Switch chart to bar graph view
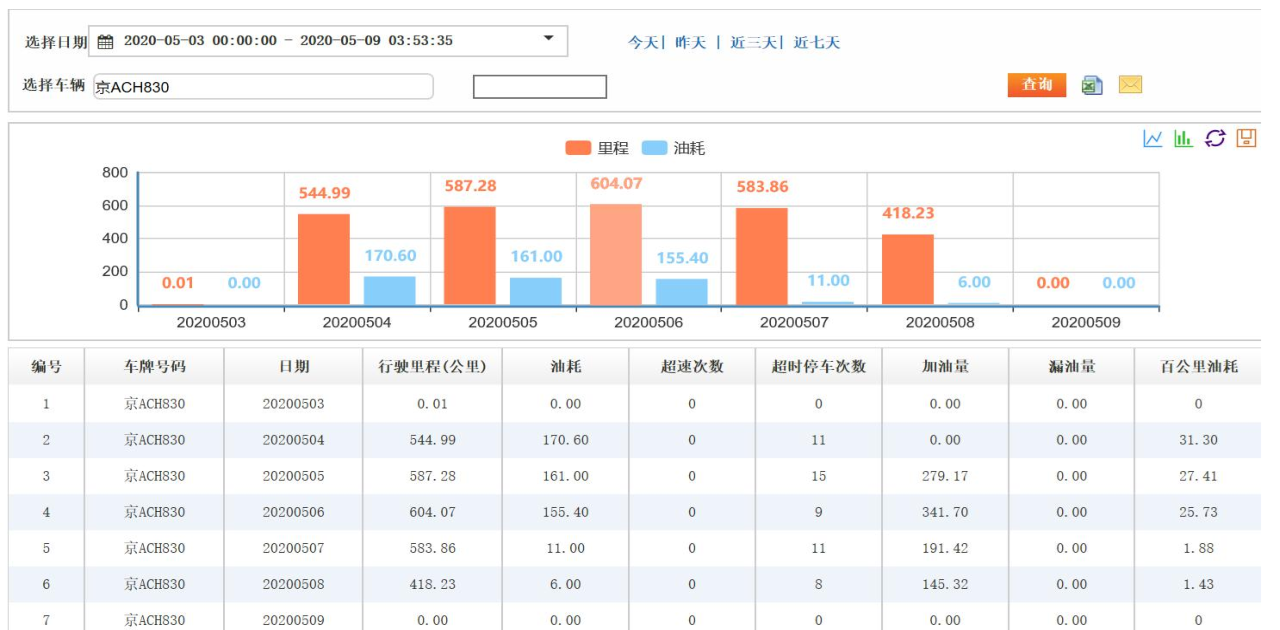1280x630 pixels. coord(1184,139)
